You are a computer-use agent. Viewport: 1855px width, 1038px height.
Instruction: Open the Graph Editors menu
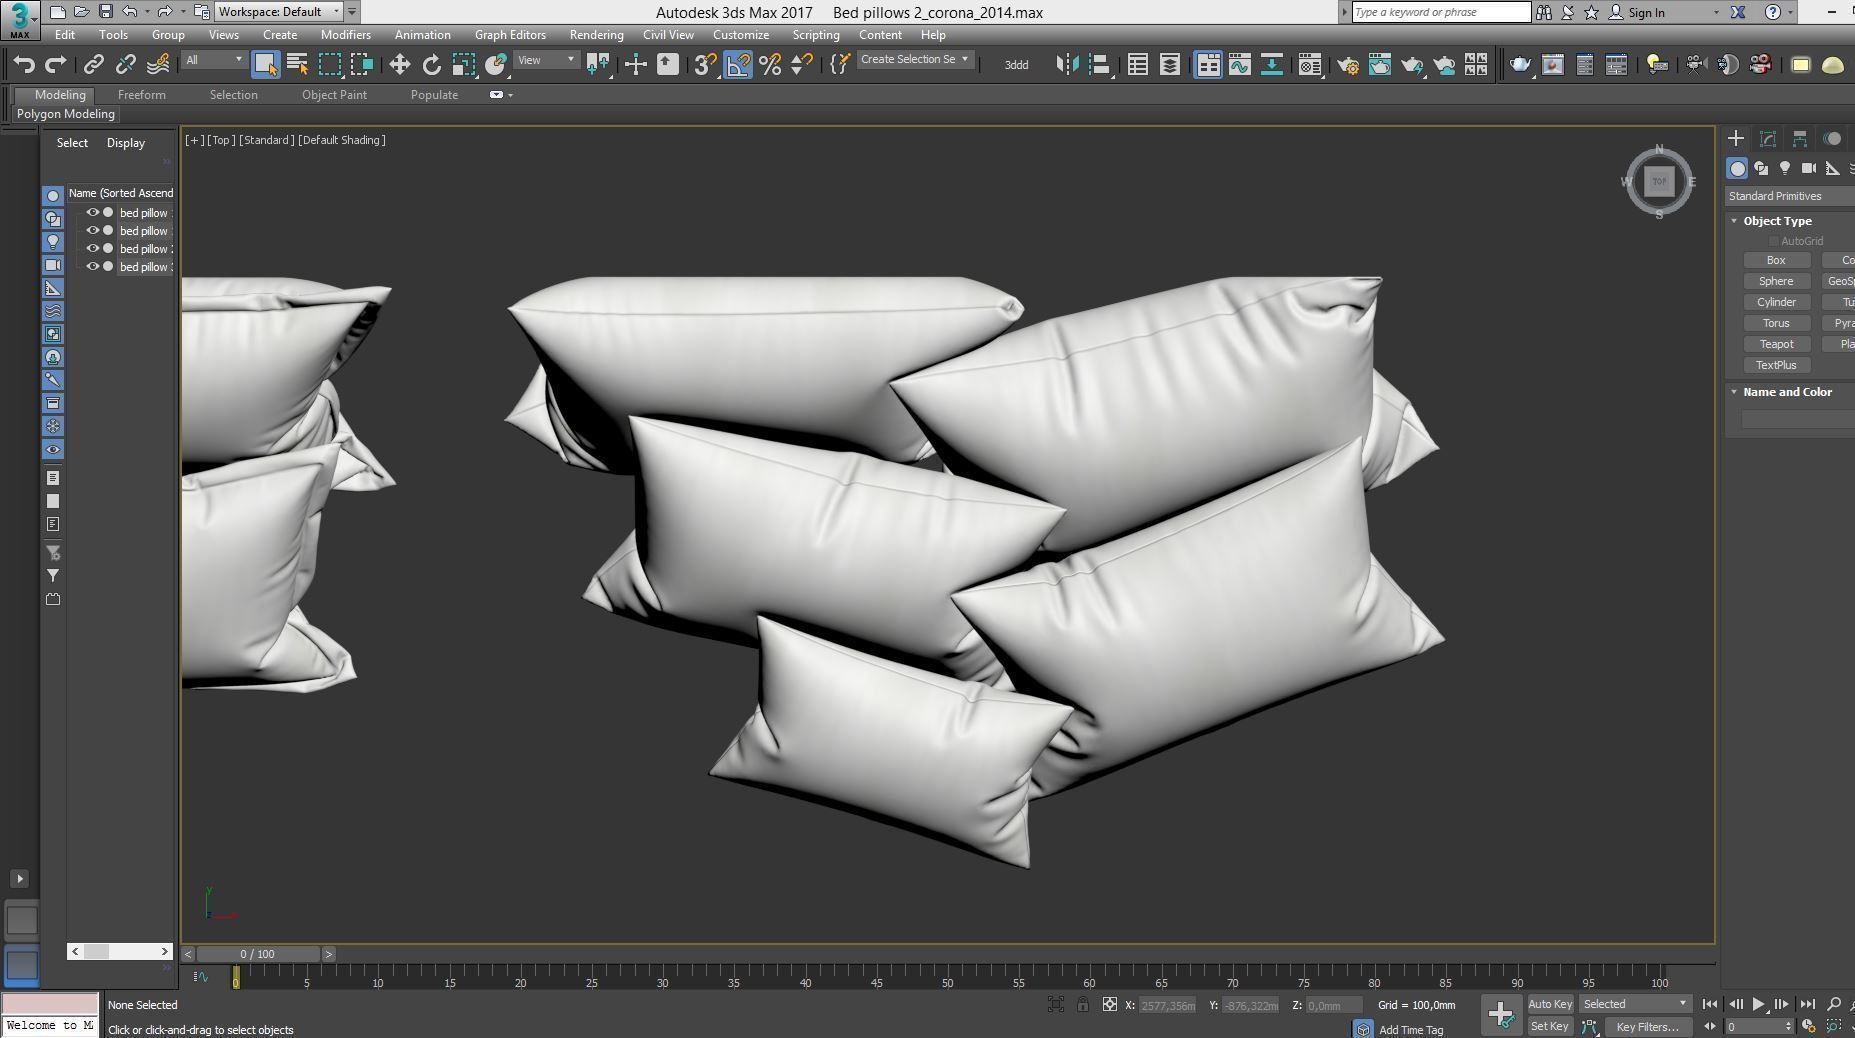tap(510, 35)
